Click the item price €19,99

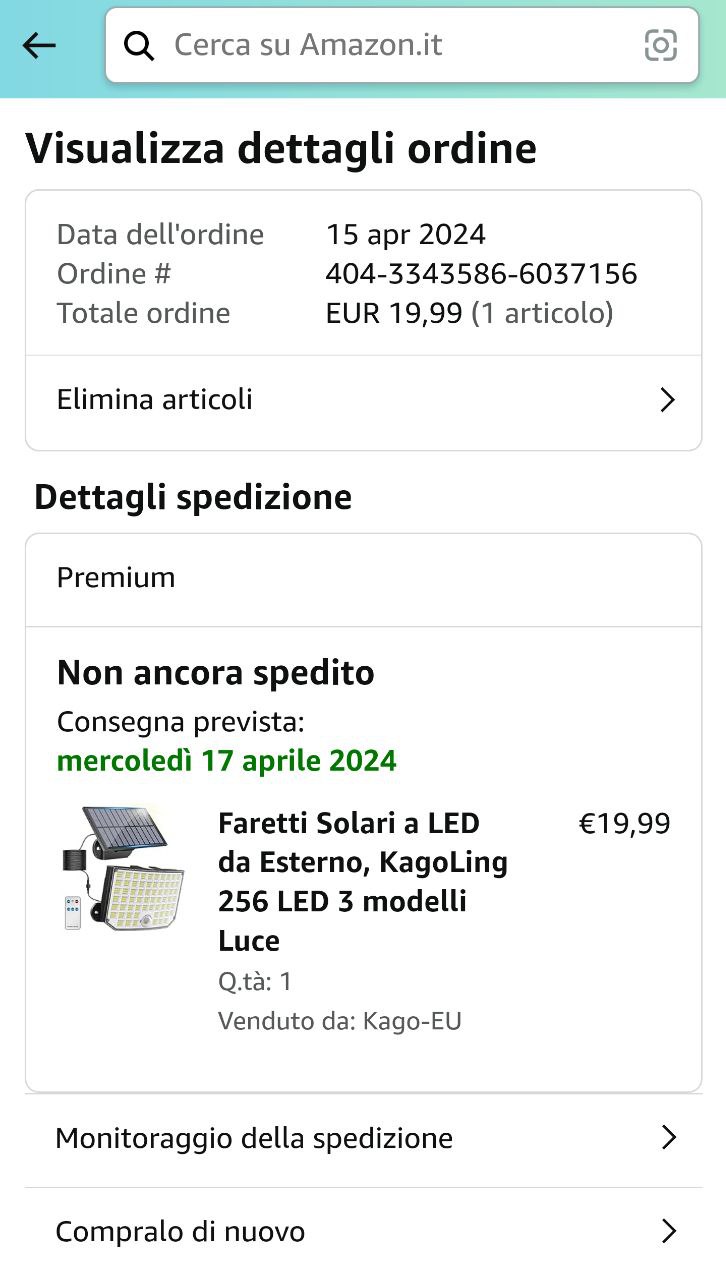[624, 824]
